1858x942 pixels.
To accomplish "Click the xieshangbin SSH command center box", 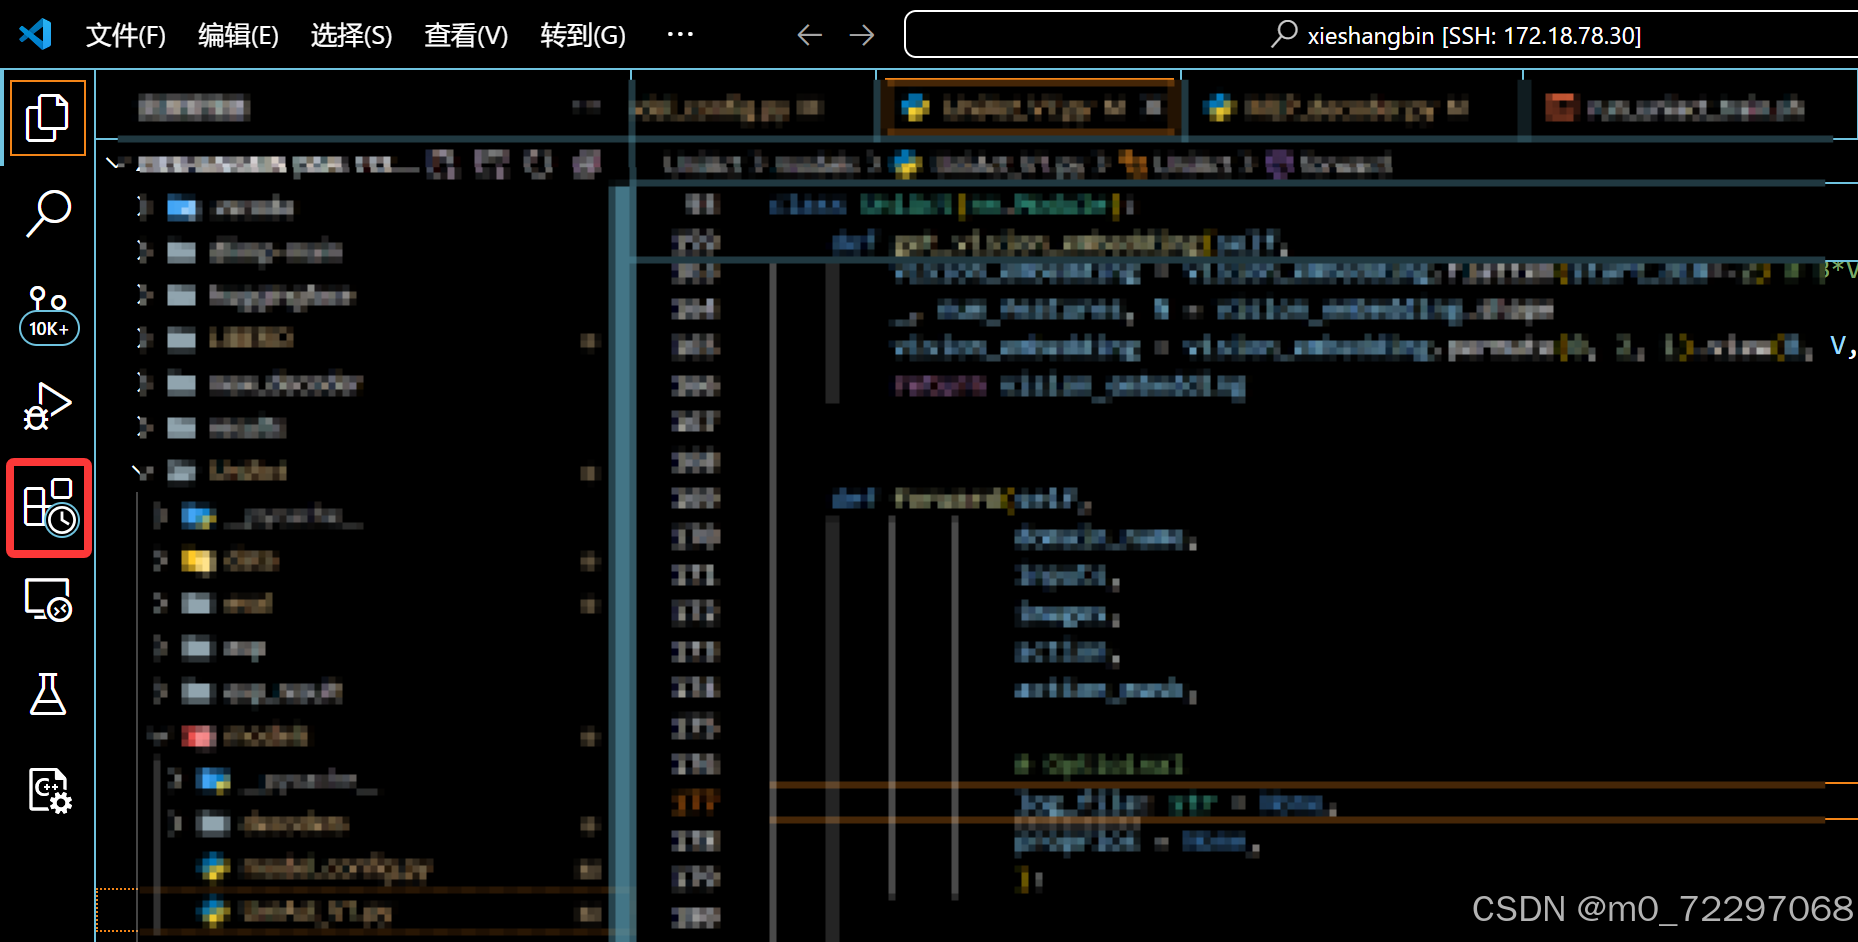I will [x=1380, y=35].
